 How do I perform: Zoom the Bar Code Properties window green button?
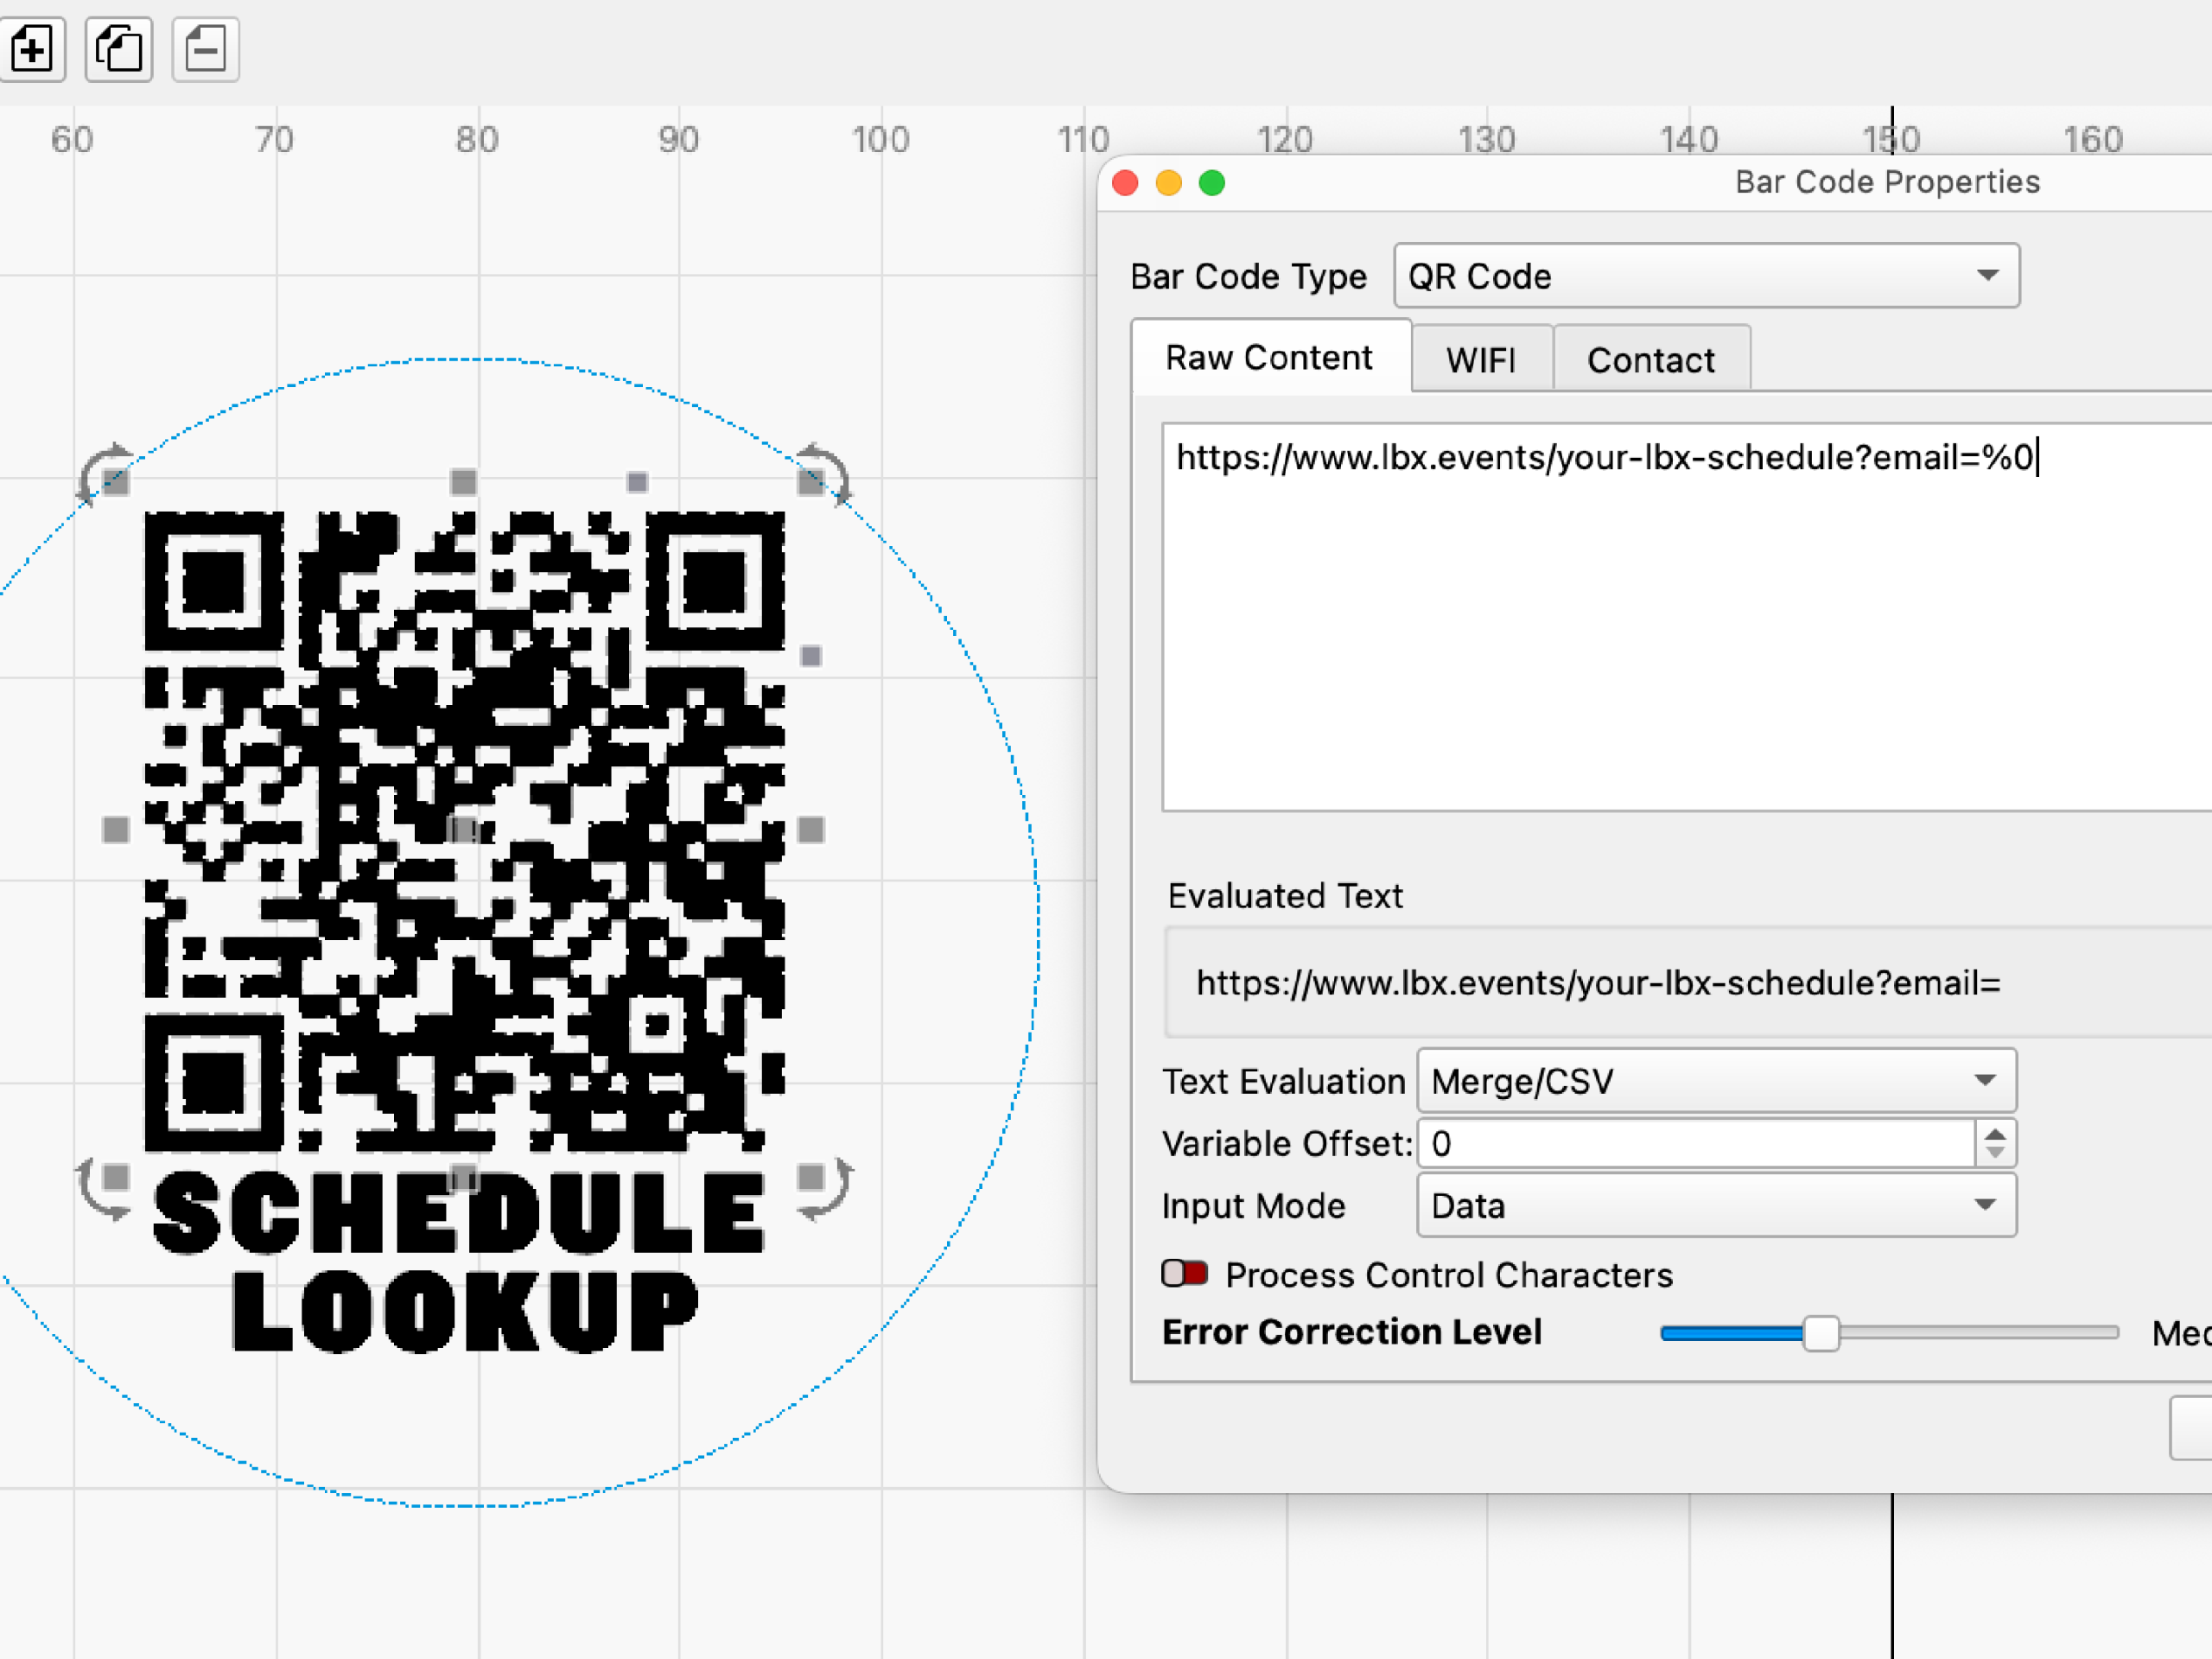(x=1212, y=183)
